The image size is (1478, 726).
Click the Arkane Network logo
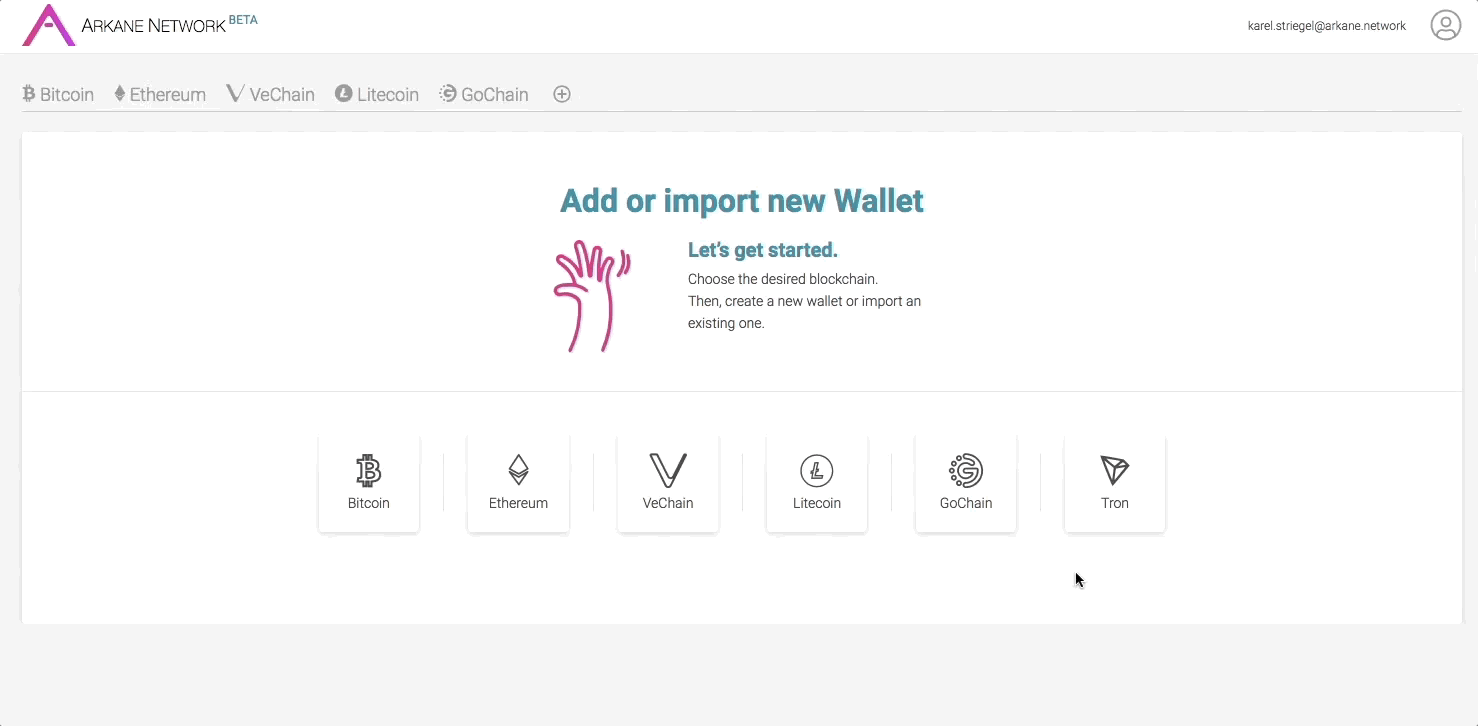click(x=49, y=25)
